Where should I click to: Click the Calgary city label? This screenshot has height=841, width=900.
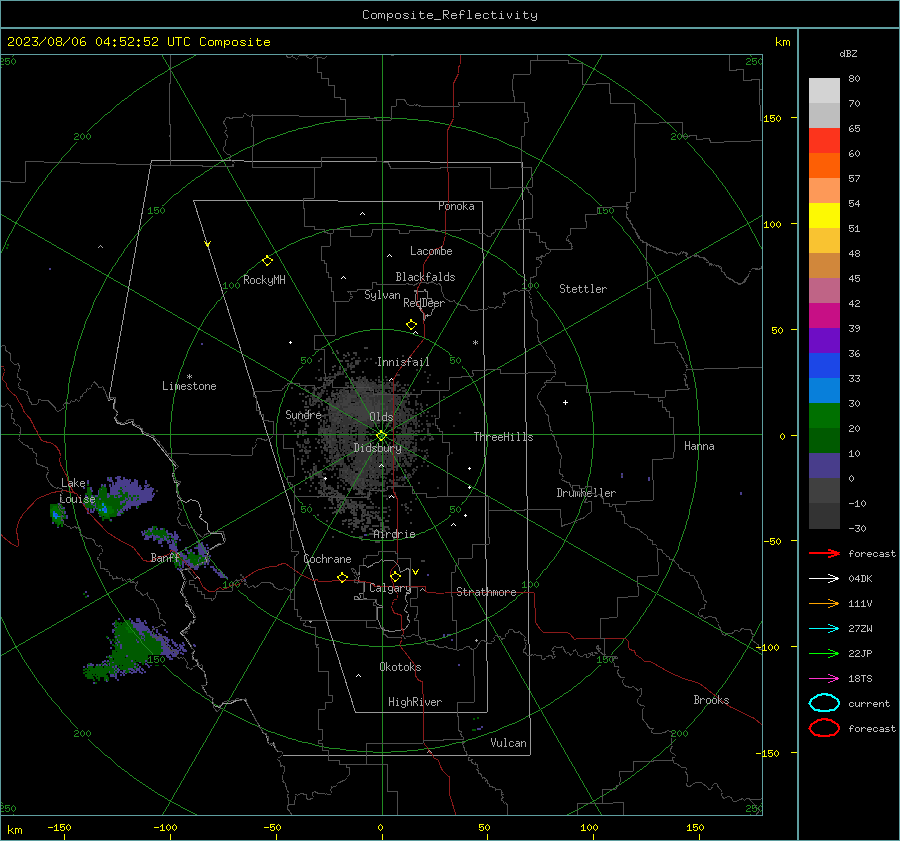390,588
